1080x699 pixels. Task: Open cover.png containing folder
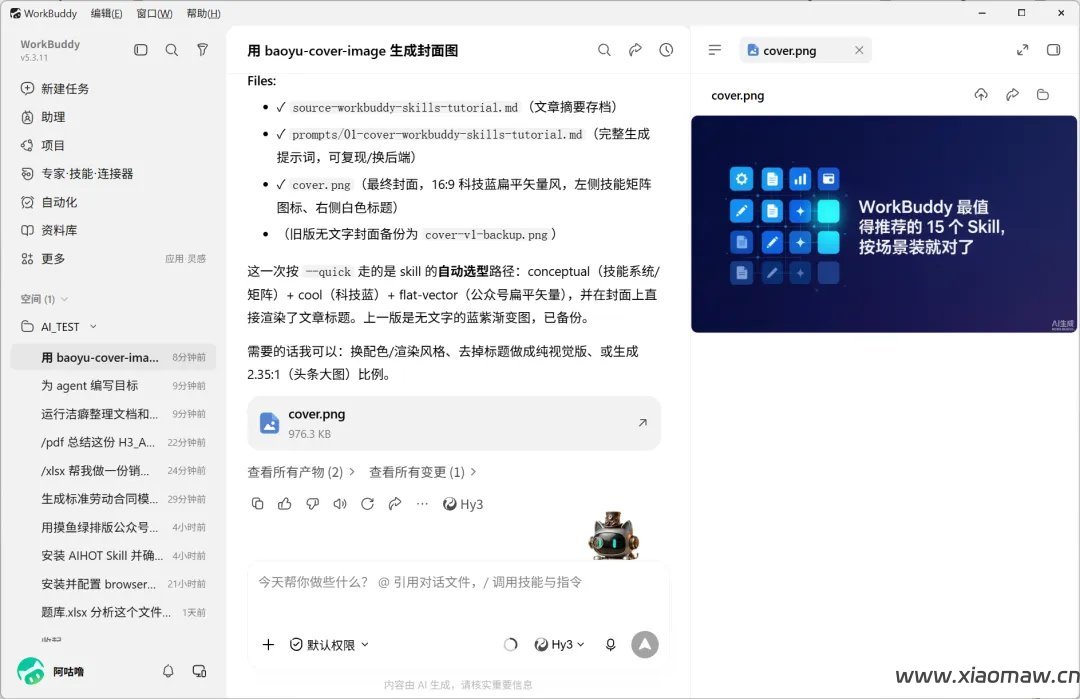pyautogui.click(x=1043, y=94)
